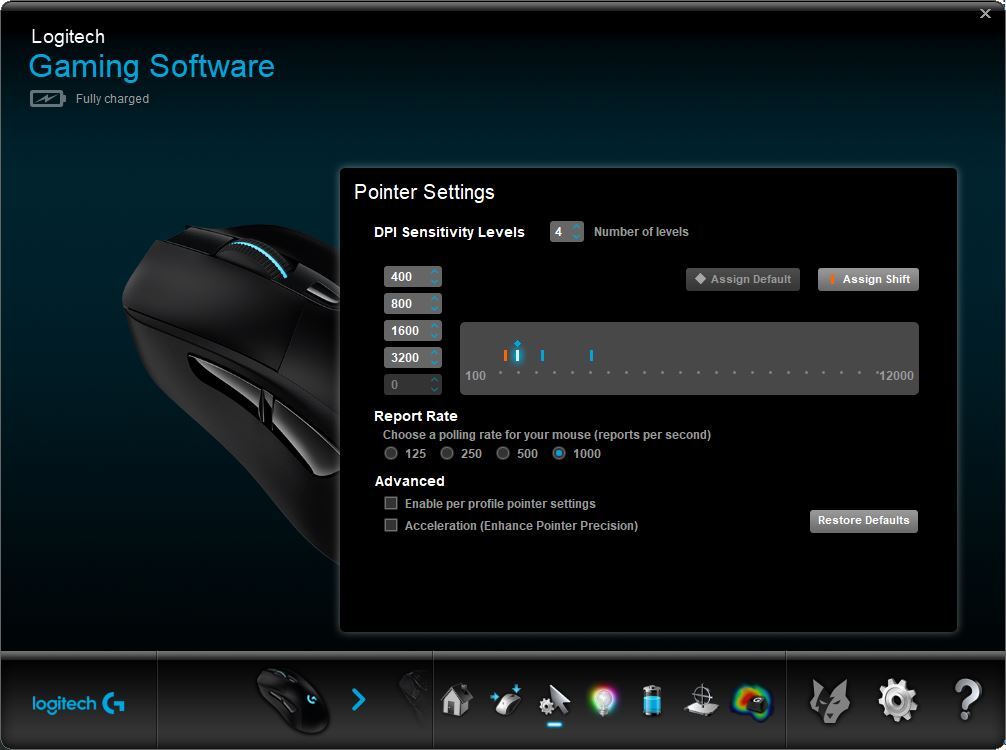This screenshot has height=750, width=1006.
Task: Select the 1000 polling rate radio button
Action: [559, 453]
